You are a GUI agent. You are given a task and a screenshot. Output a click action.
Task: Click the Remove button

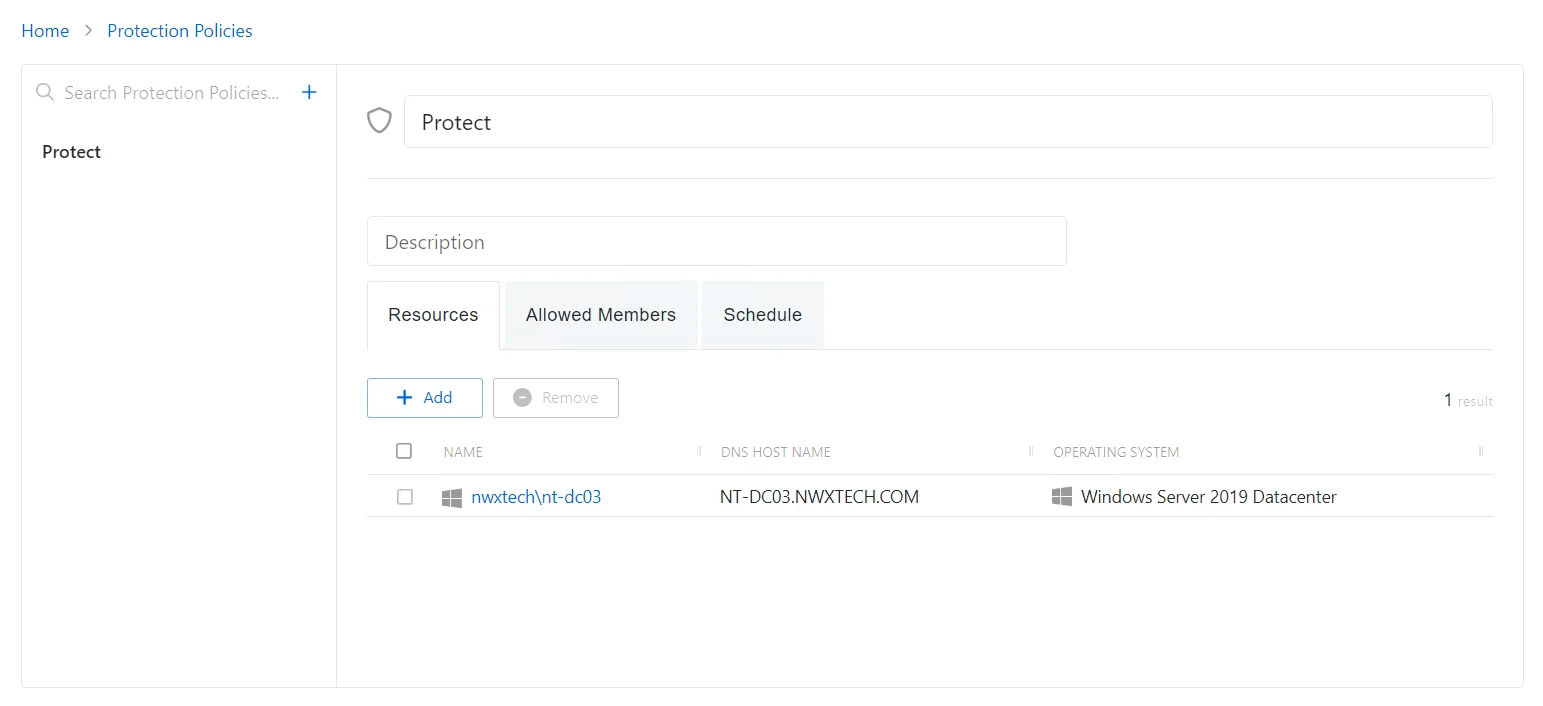556,398
